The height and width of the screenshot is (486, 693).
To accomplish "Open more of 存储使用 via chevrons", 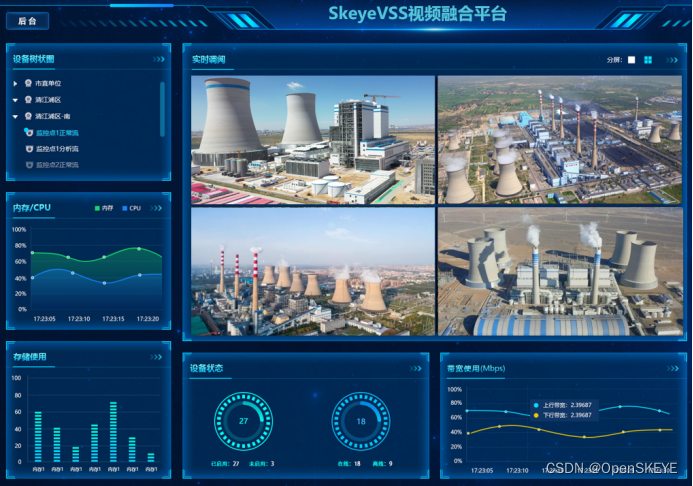I will pos(156,357).
